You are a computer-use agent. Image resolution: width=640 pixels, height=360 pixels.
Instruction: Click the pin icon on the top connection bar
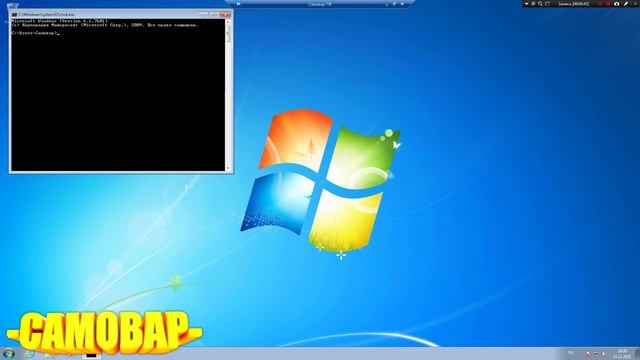pos(238,4)
